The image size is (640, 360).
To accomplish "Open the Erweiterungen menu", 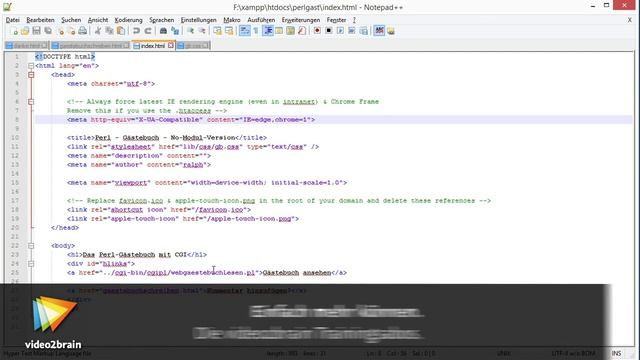I will click(301, 20).
